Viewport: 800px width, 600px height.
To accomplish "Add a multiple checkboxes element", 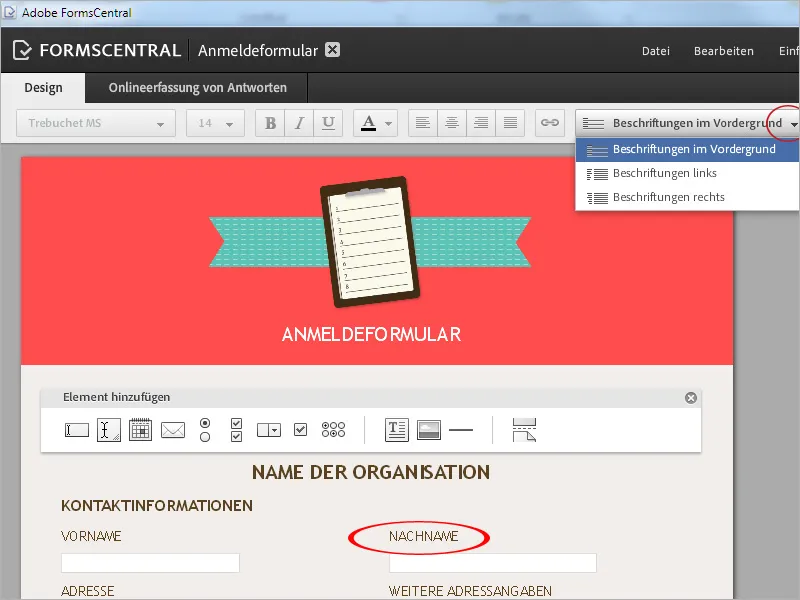I will (236, 430).
